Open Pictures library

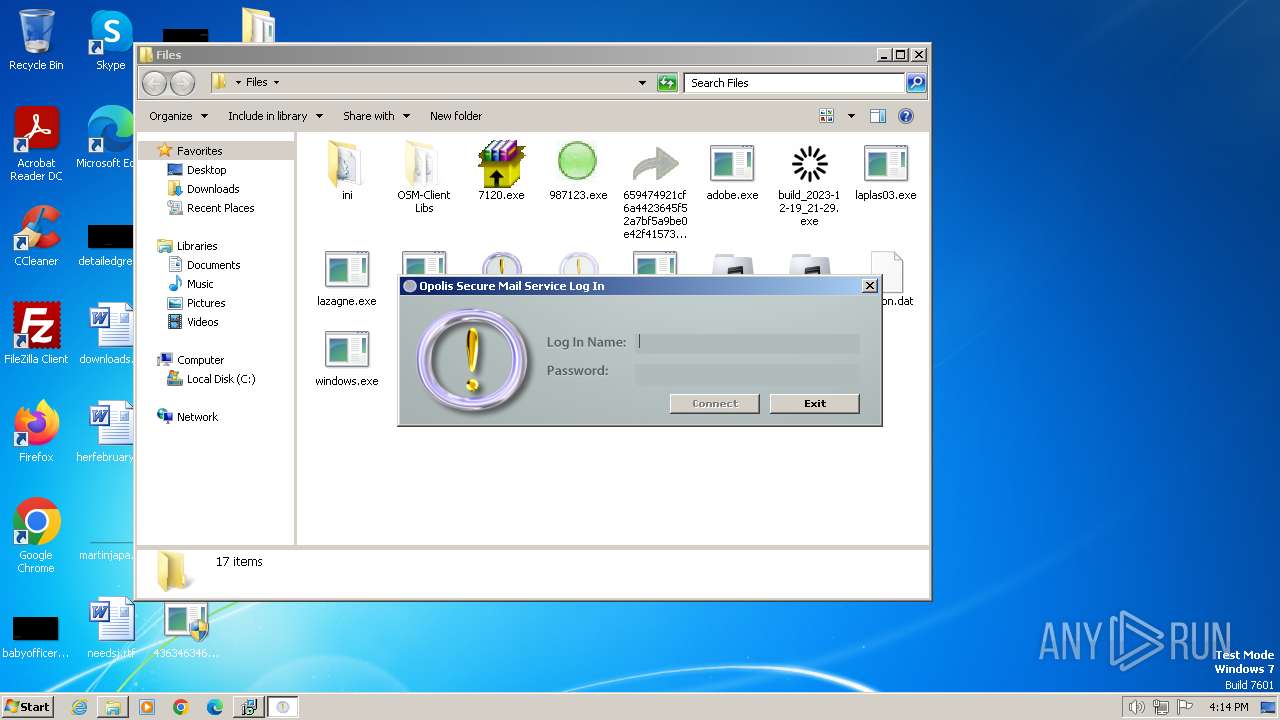(206, 303)
